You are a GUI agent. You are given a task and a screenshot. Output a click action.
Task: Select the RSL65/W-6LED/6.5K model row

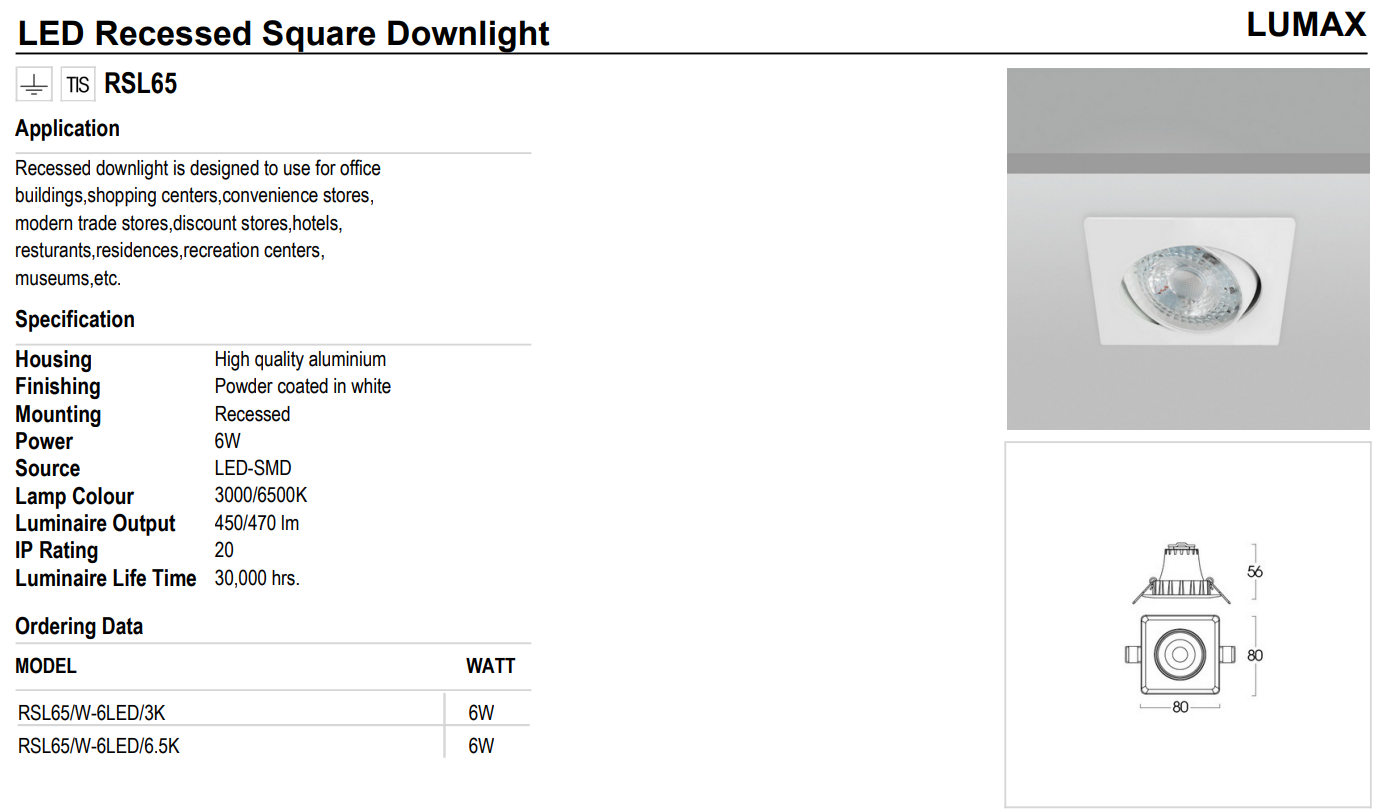pyautogui.click(x=99, y=746)
